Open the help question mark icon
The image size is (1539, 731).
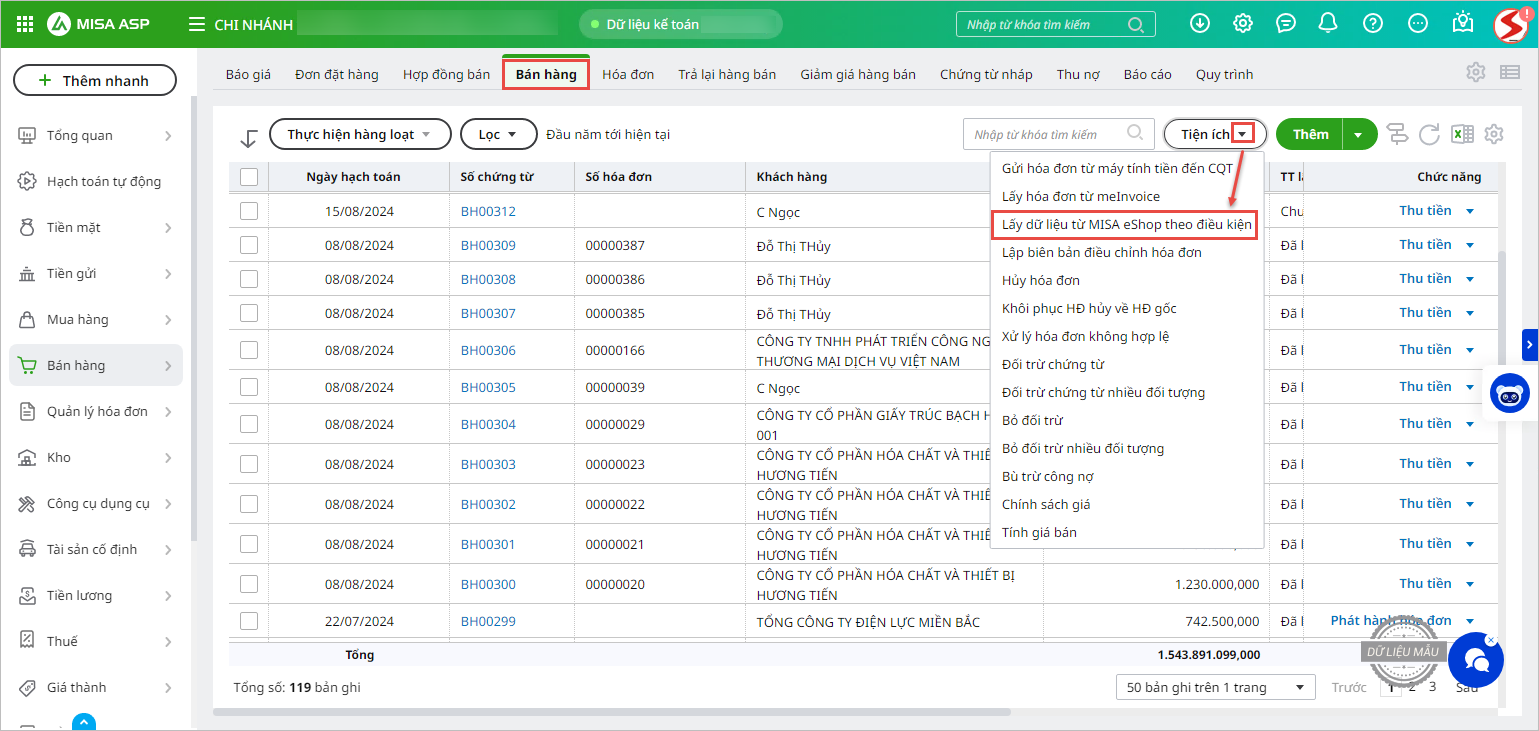point(1372,24)
